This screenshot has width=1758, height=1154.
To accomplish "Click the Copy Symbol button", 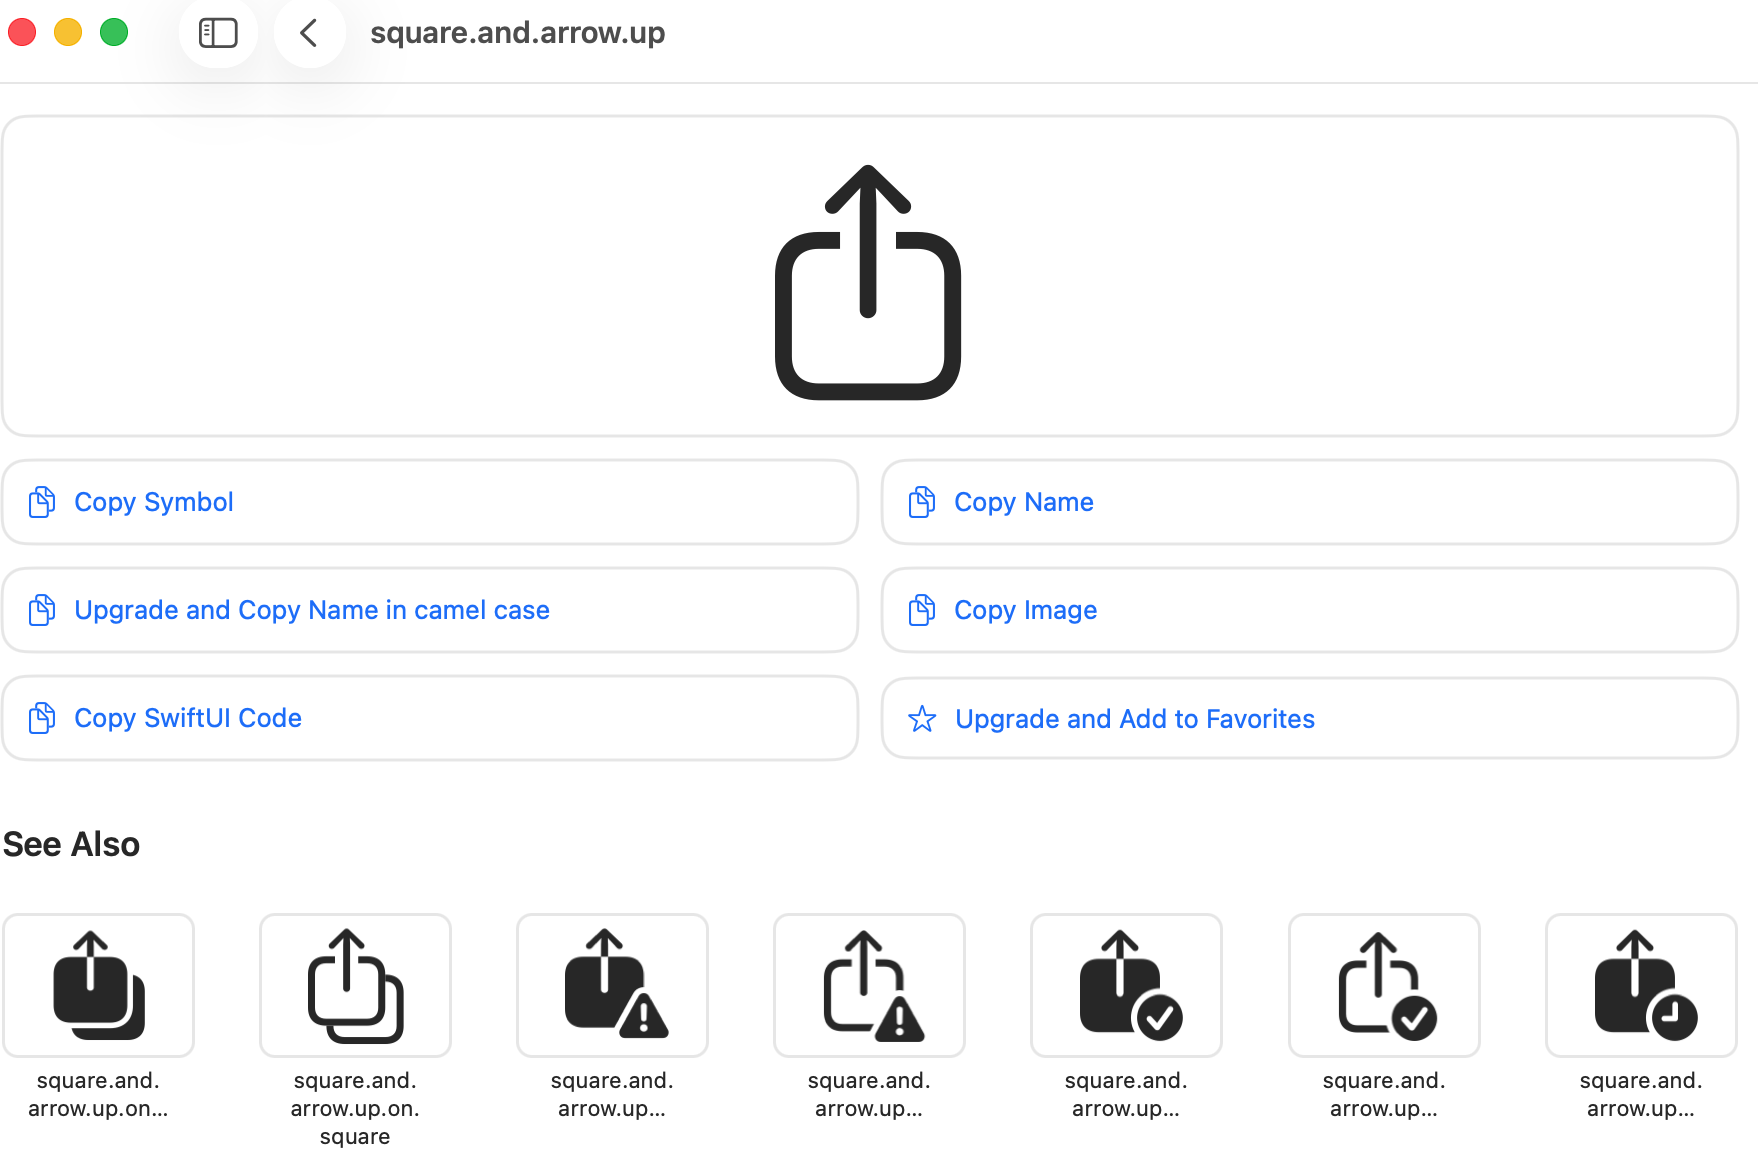I will [430, 502].
